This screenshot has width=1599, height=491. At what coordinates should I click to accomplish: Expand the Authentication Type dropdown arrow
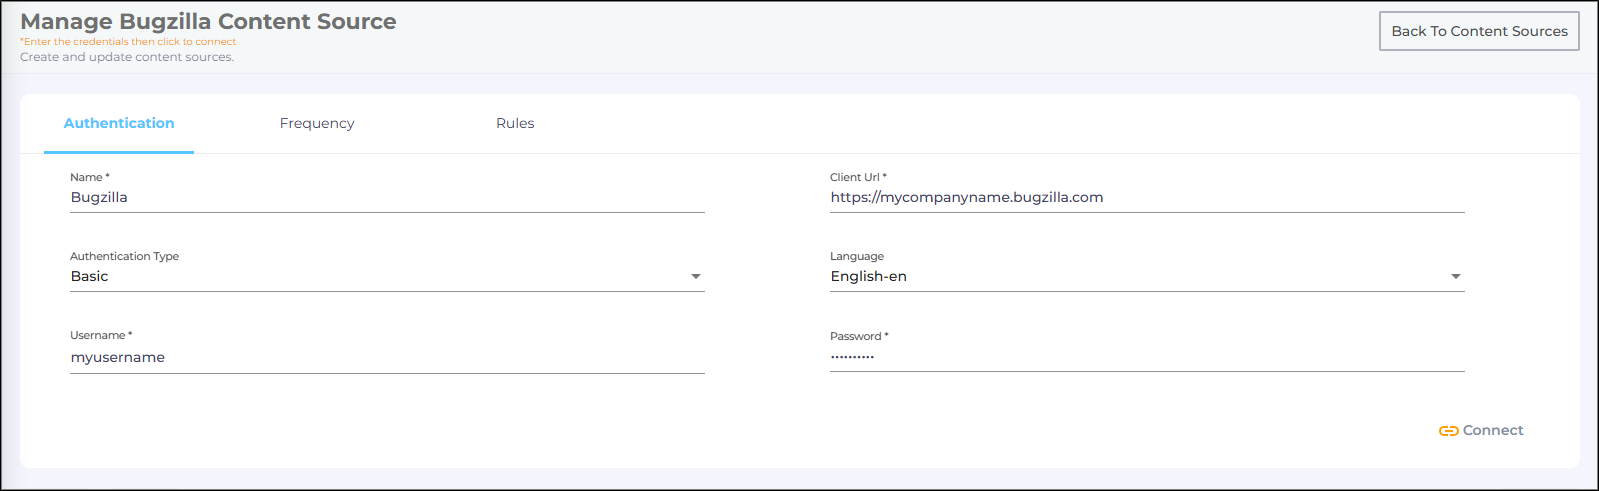click(696, 277)
